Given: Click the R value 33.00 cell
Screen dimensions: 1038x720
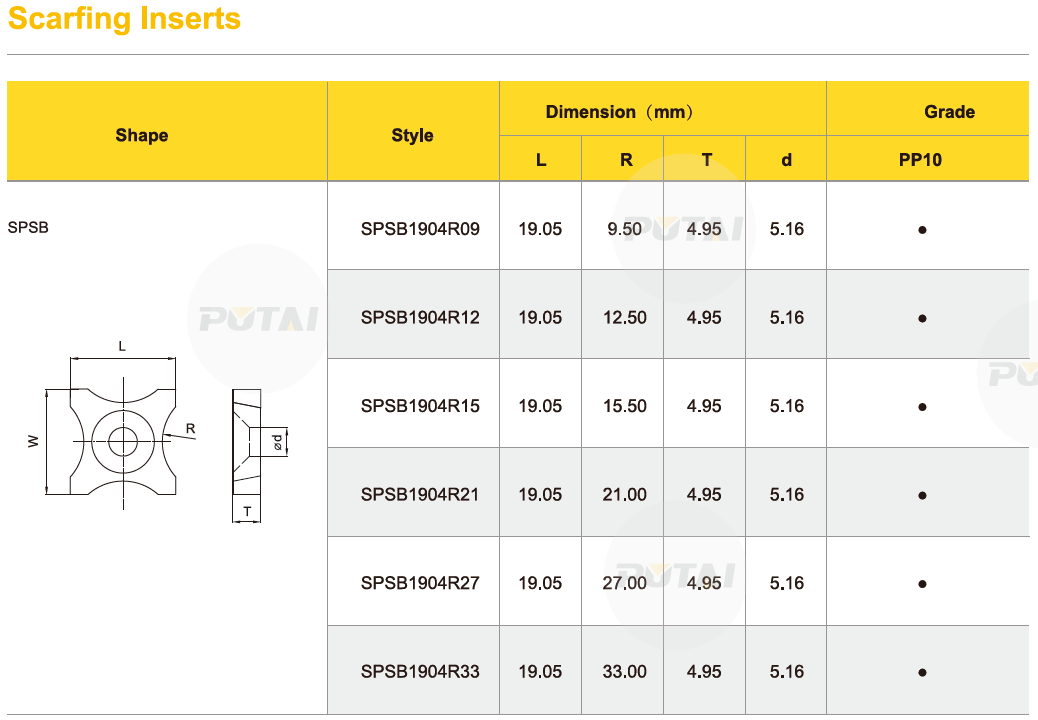Looking at the screenshot, I should tap(624, 672).
